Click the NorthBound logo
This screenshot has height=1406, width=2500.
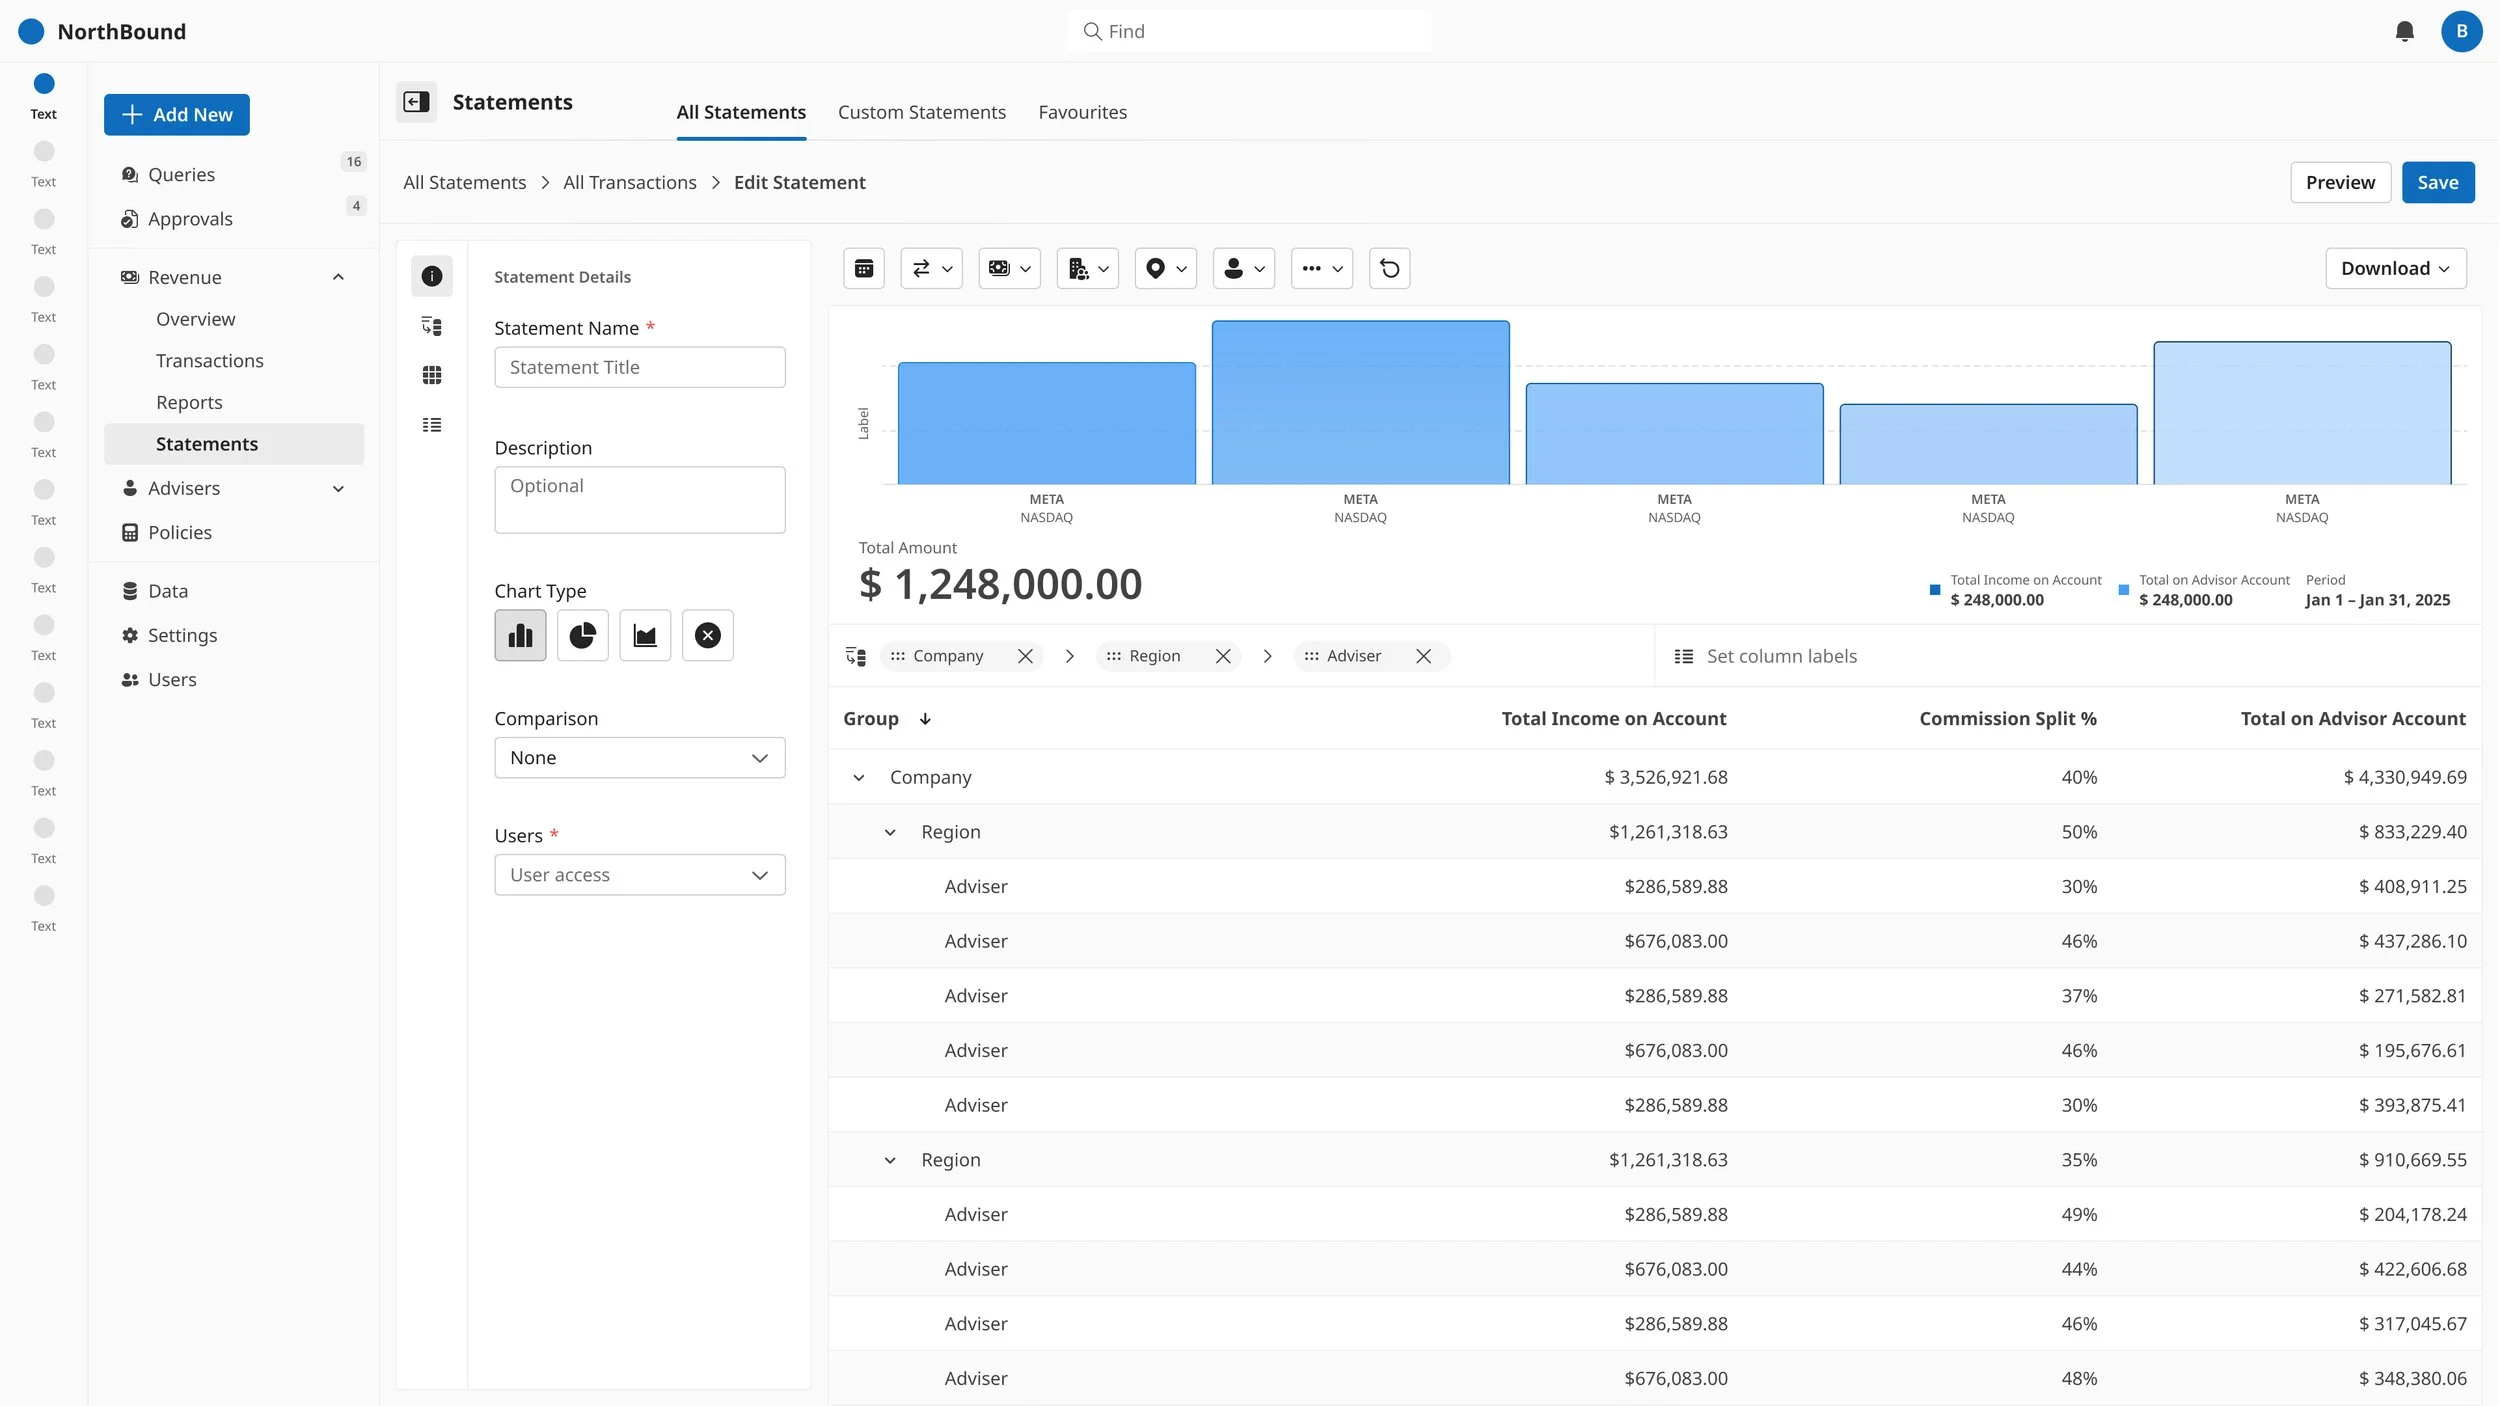tap(31, 31)
